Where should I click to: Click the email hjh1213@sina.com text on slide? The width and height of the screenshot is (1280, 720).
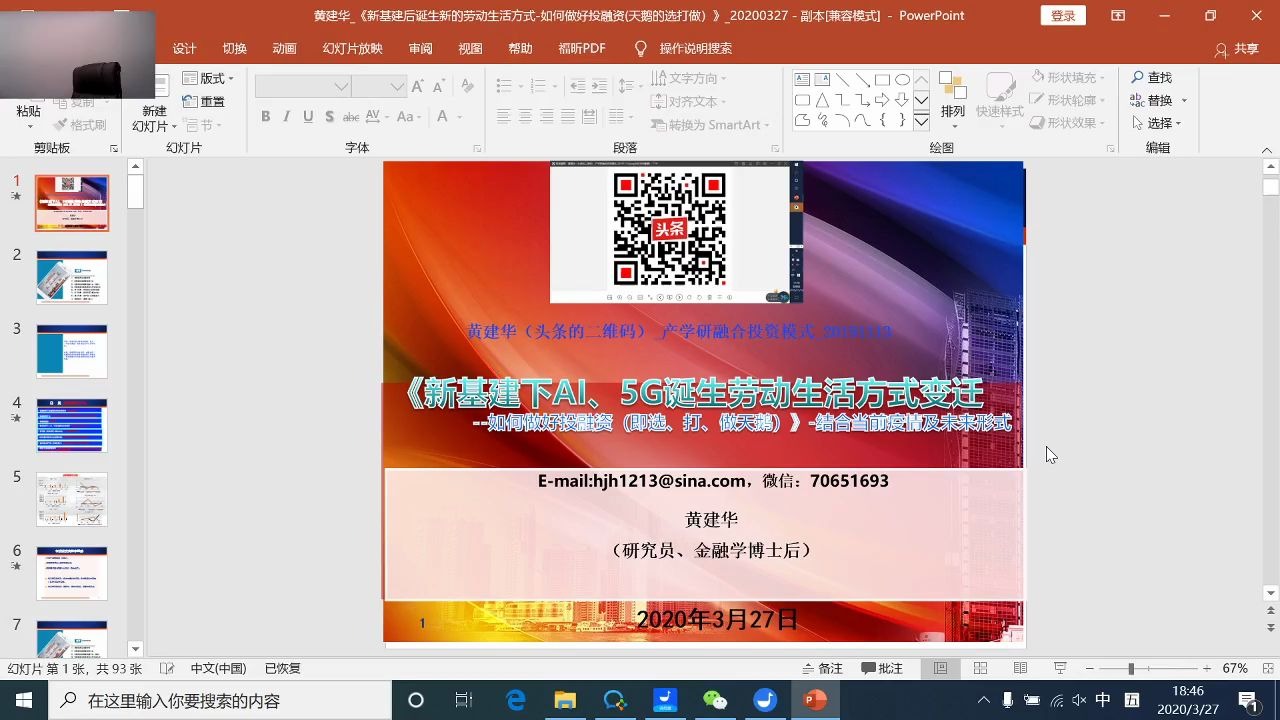(669, 481)
